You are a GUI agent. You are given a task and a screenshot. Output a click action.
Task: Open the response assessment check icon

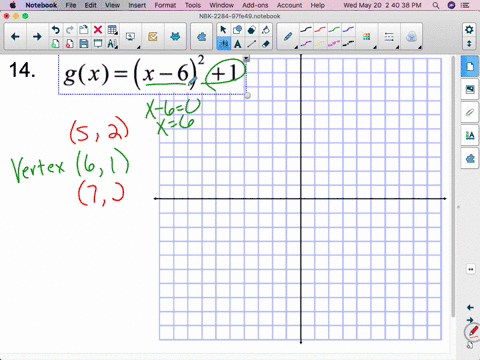click(x=153, y=37)
